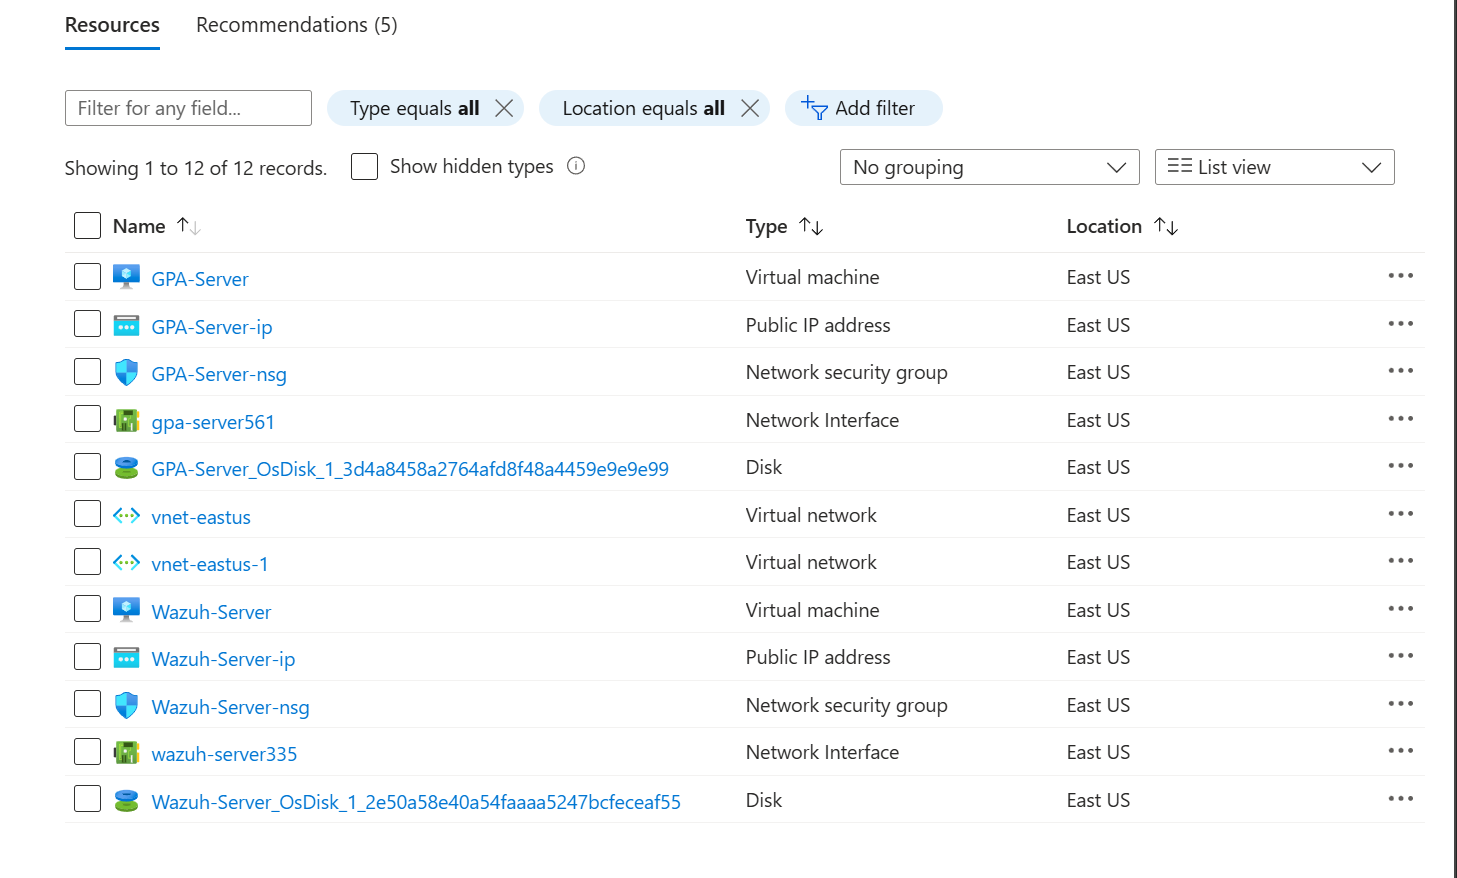Tick the vnet-eastus row checkbox
The width and height of the screenshot is (1457, 878).
coord(88,514)
